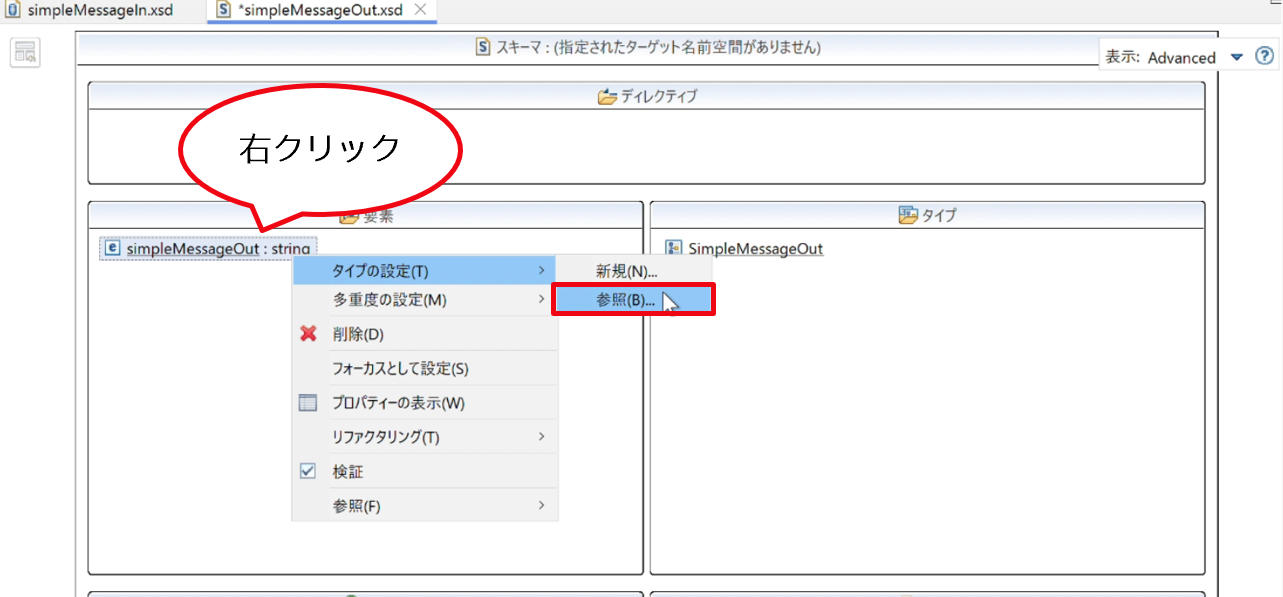Click the schema S icon in header
Screen dimensions: 1283x597
coord(483,47)
